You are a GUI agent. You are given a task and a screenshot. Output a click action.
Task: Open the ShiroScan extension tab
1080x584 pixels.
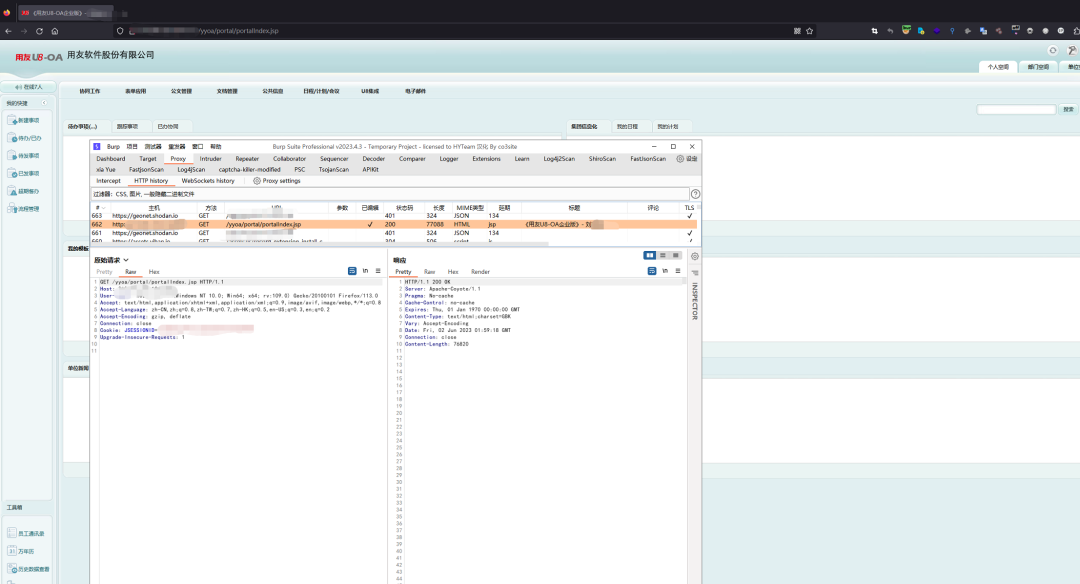(x=602, y=159)
